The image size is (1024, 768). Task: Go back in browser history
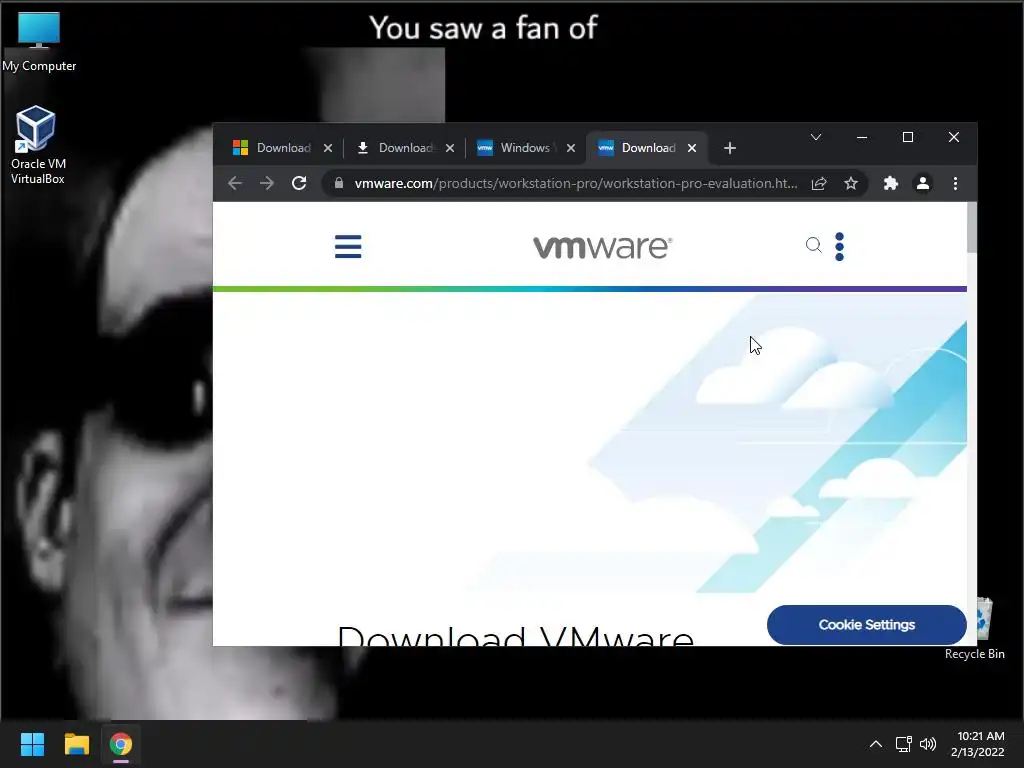point(235,184)
